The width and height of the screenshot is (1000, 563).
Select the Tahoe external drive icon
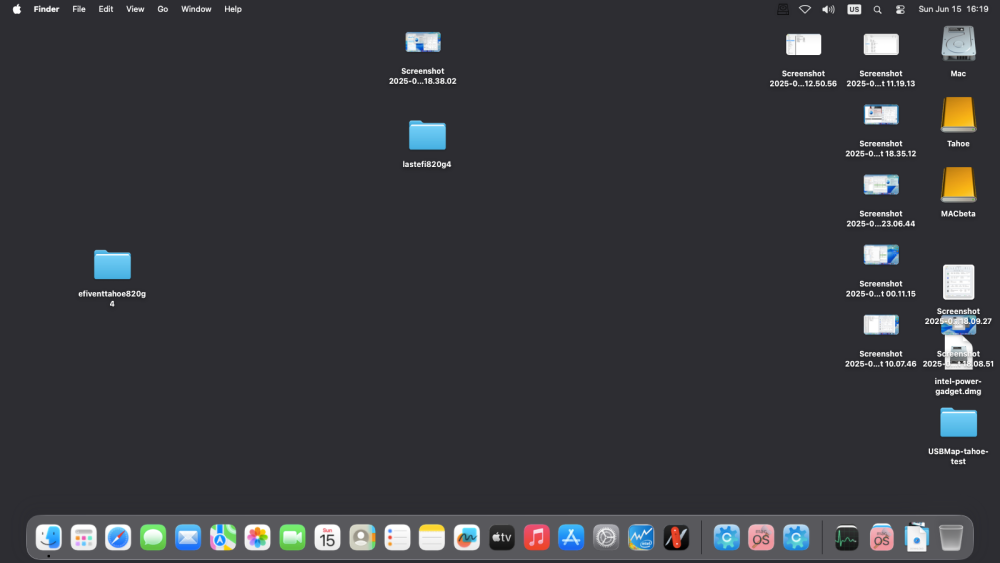pyautogui.click(x=958, y=114)
